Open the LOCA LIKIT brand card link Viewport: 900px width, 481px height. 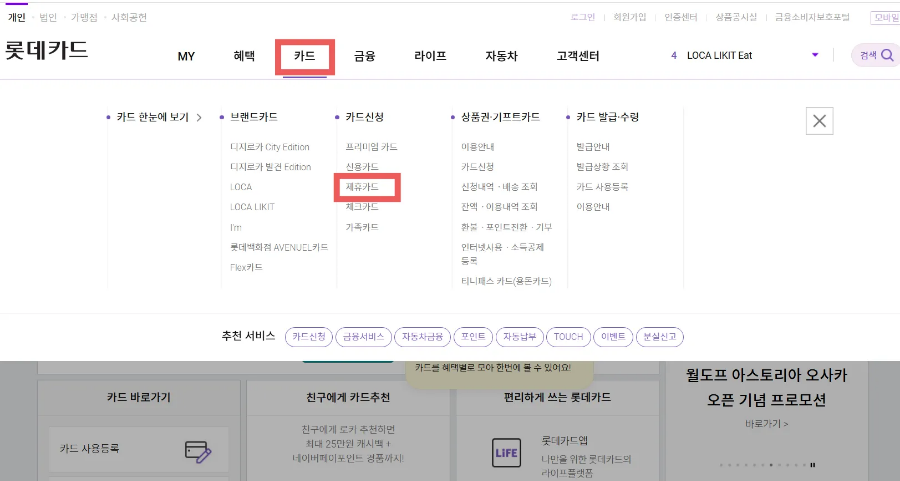coord(253,207)
